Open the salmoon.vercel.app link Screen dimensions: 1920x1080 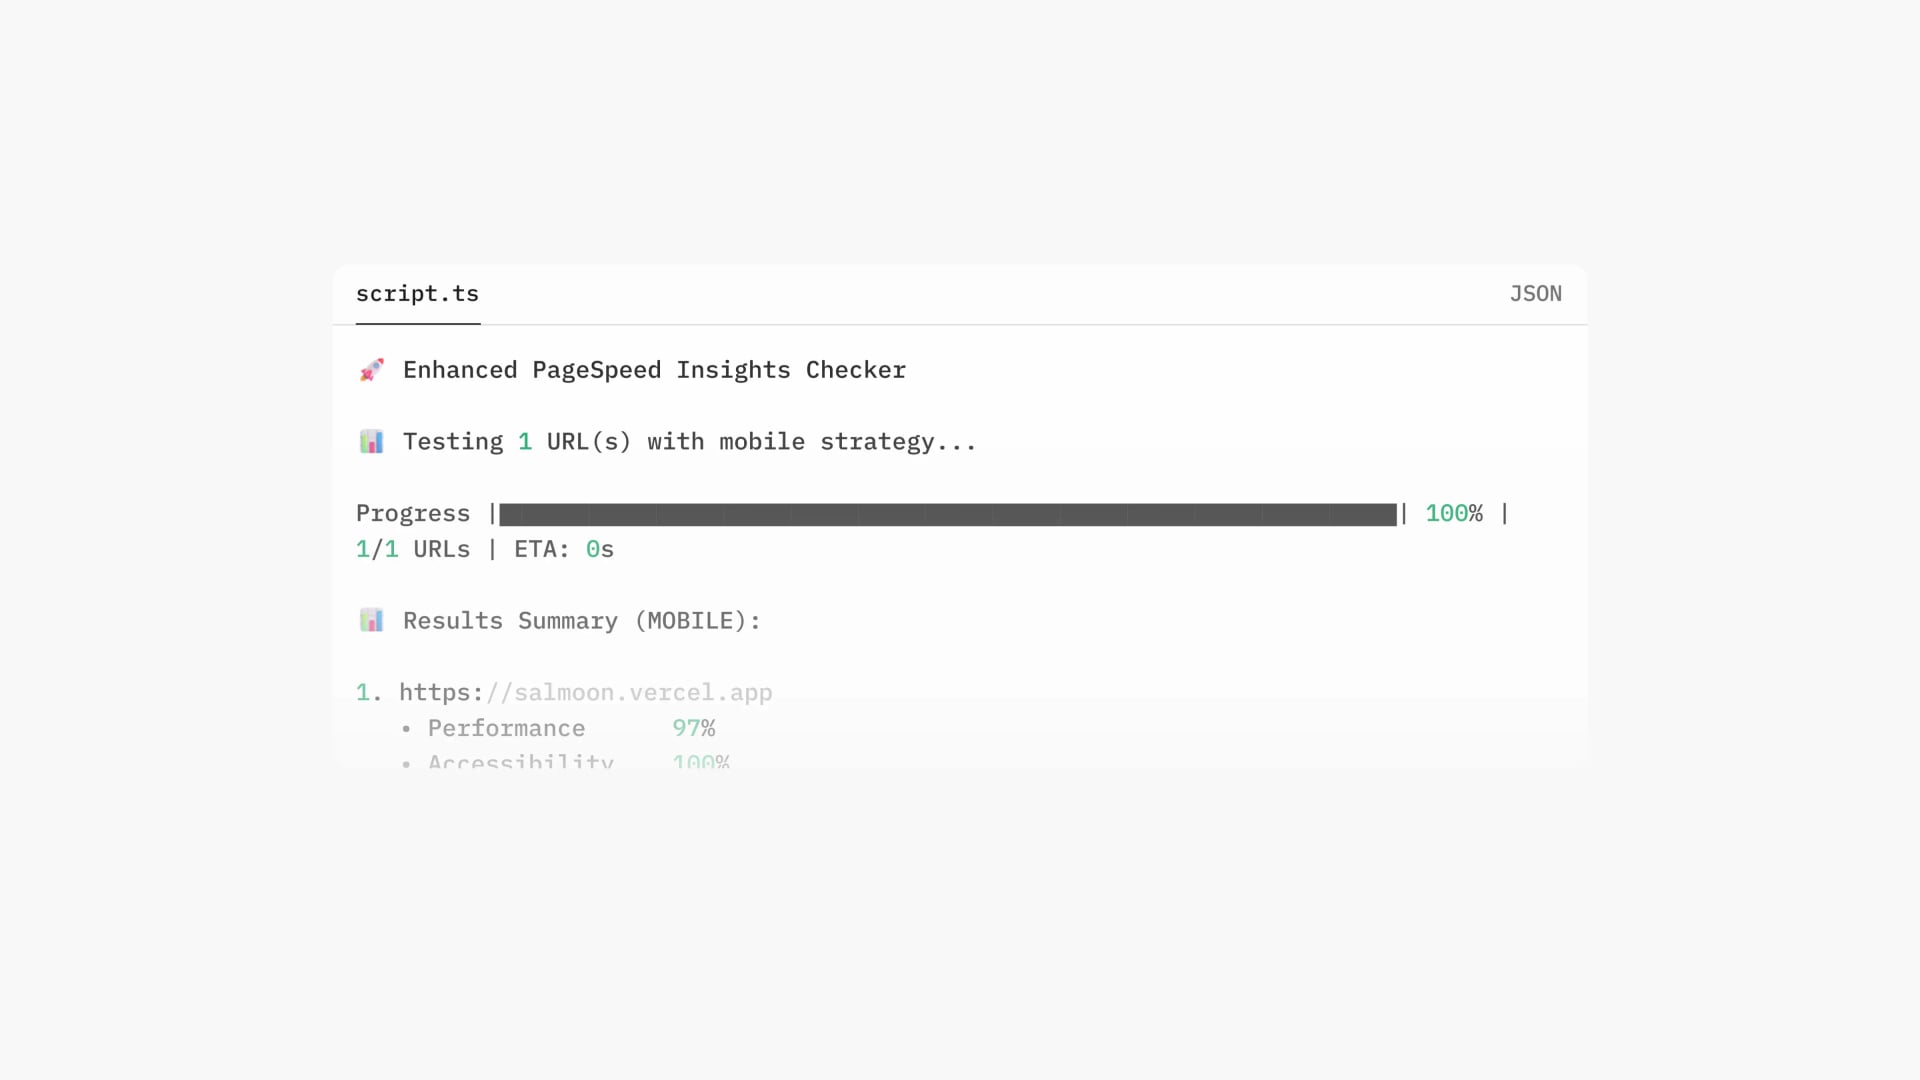[x=586, y=693]
